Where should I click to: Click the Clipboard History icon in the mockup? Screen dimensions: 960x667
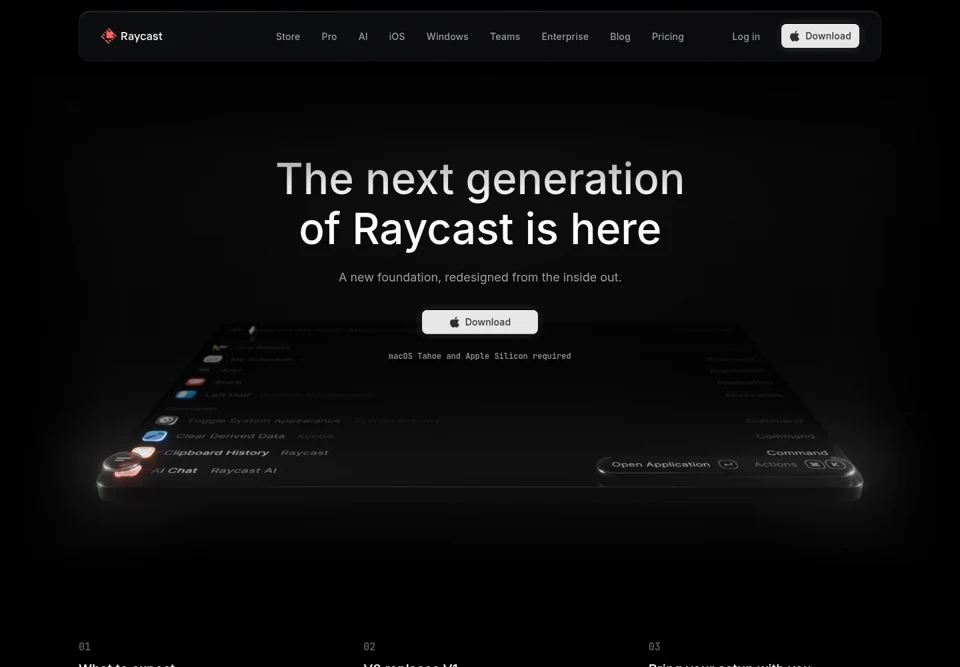[x=143, y=452]
